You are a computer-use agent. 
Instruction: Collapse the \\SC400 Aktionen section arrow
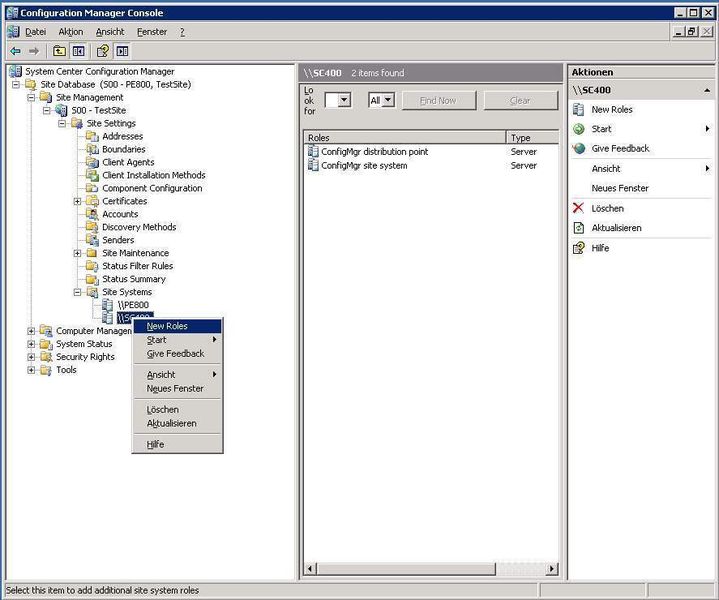coord(707,90)
